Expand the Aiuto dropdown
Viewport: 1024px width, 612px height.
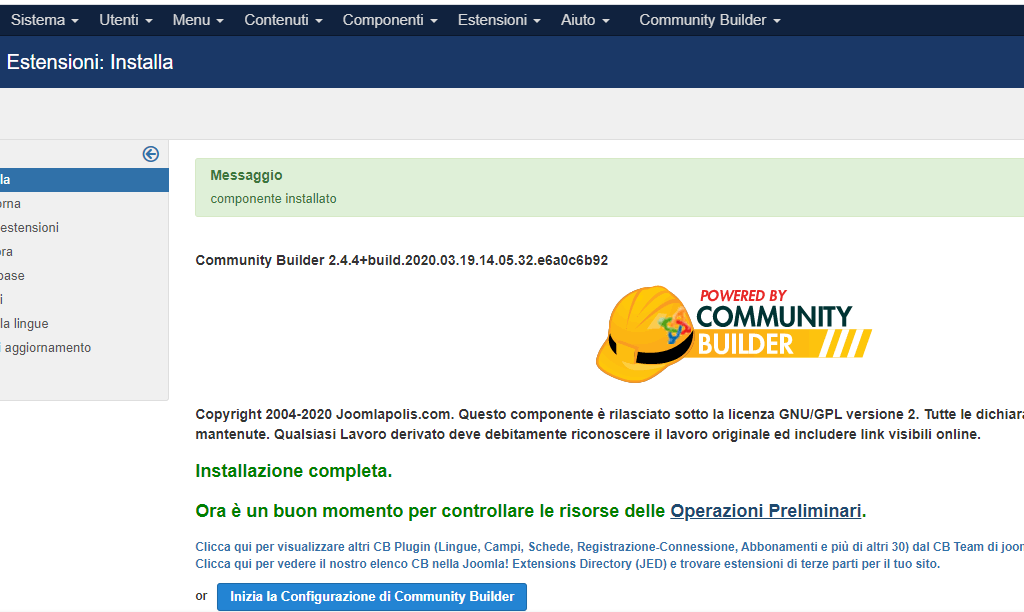(585, 20)
